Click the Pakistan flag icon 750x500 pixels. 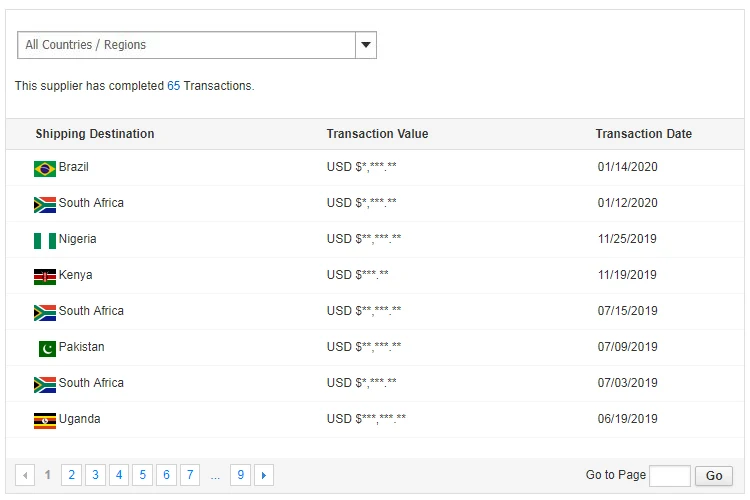(47, 348)
